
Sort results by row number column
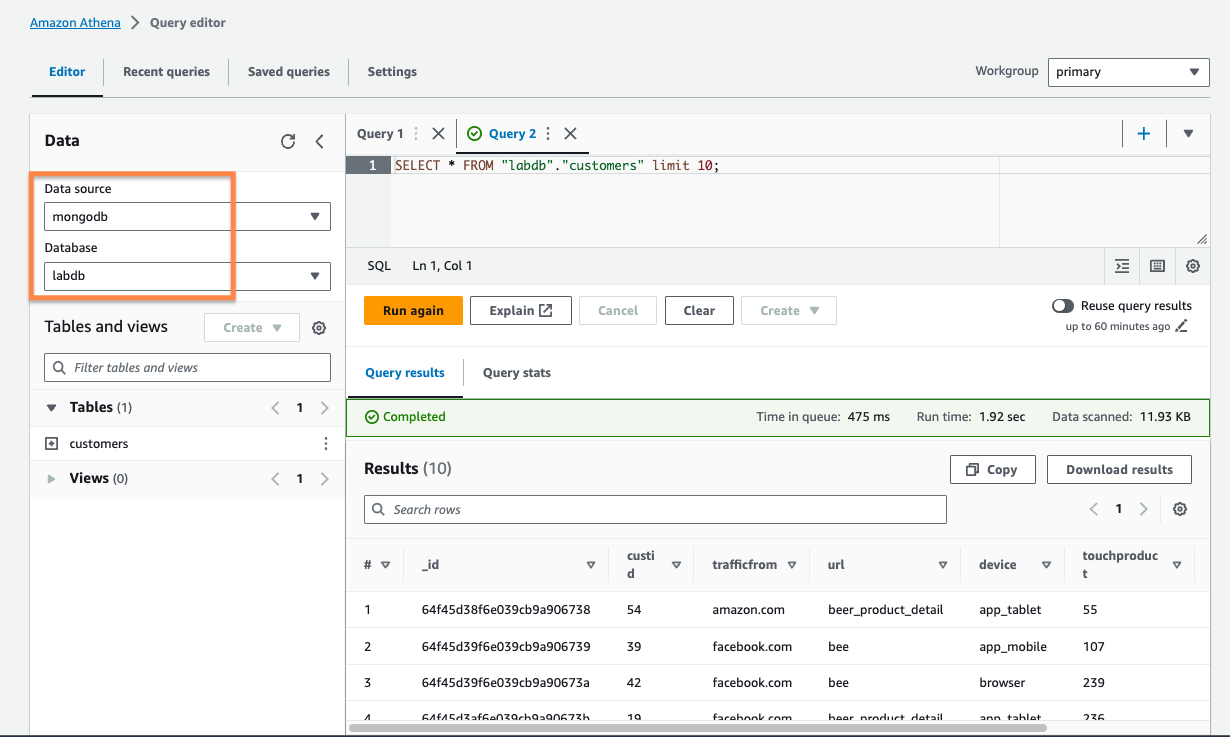coord(385,565)
